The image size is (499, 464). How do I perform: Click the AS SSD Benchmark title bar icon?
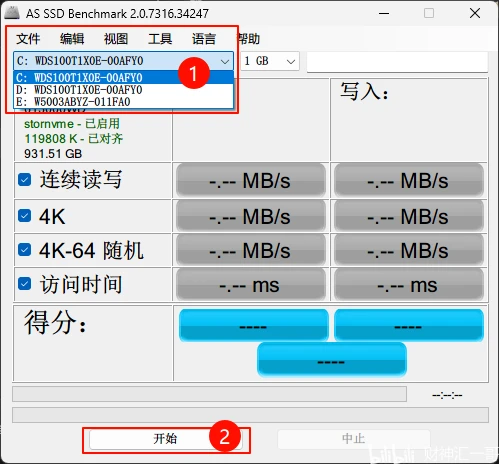pyautogui.click(x=12, y=13)
